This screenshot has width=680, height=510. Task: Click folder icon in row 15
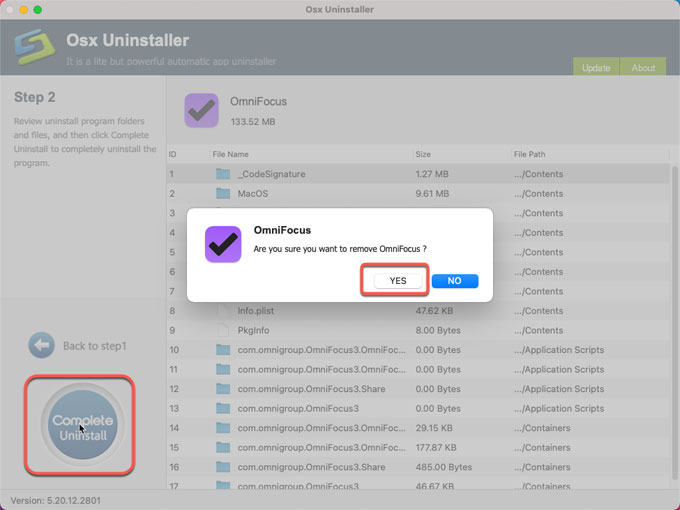[223, 447]
